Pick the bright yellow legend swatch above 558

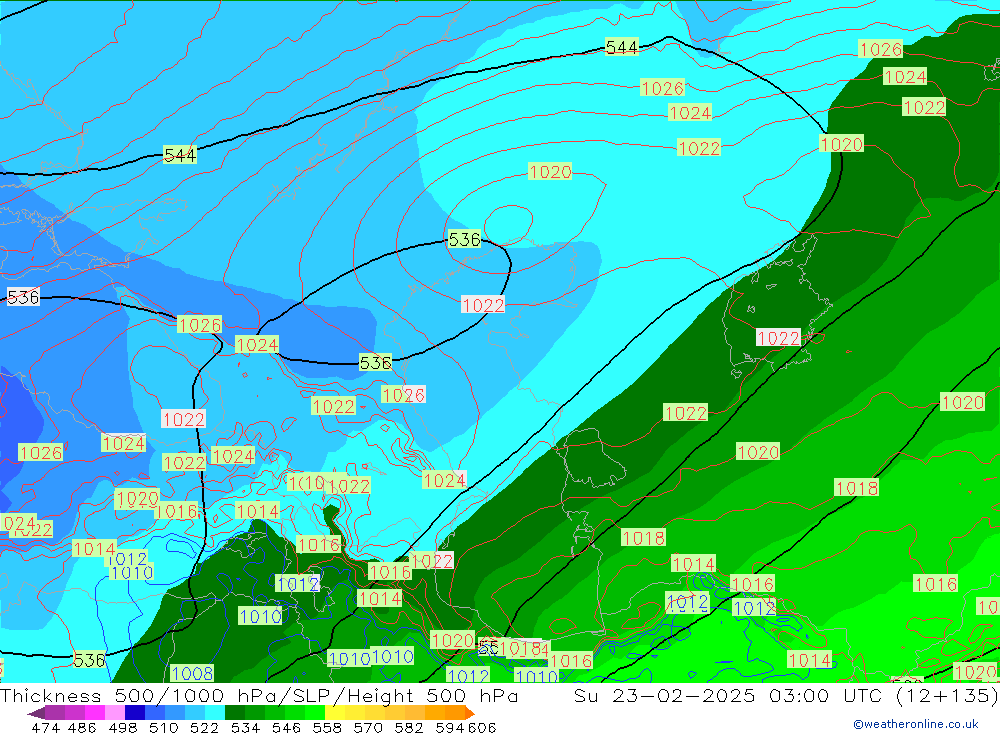tap(335, 713)
